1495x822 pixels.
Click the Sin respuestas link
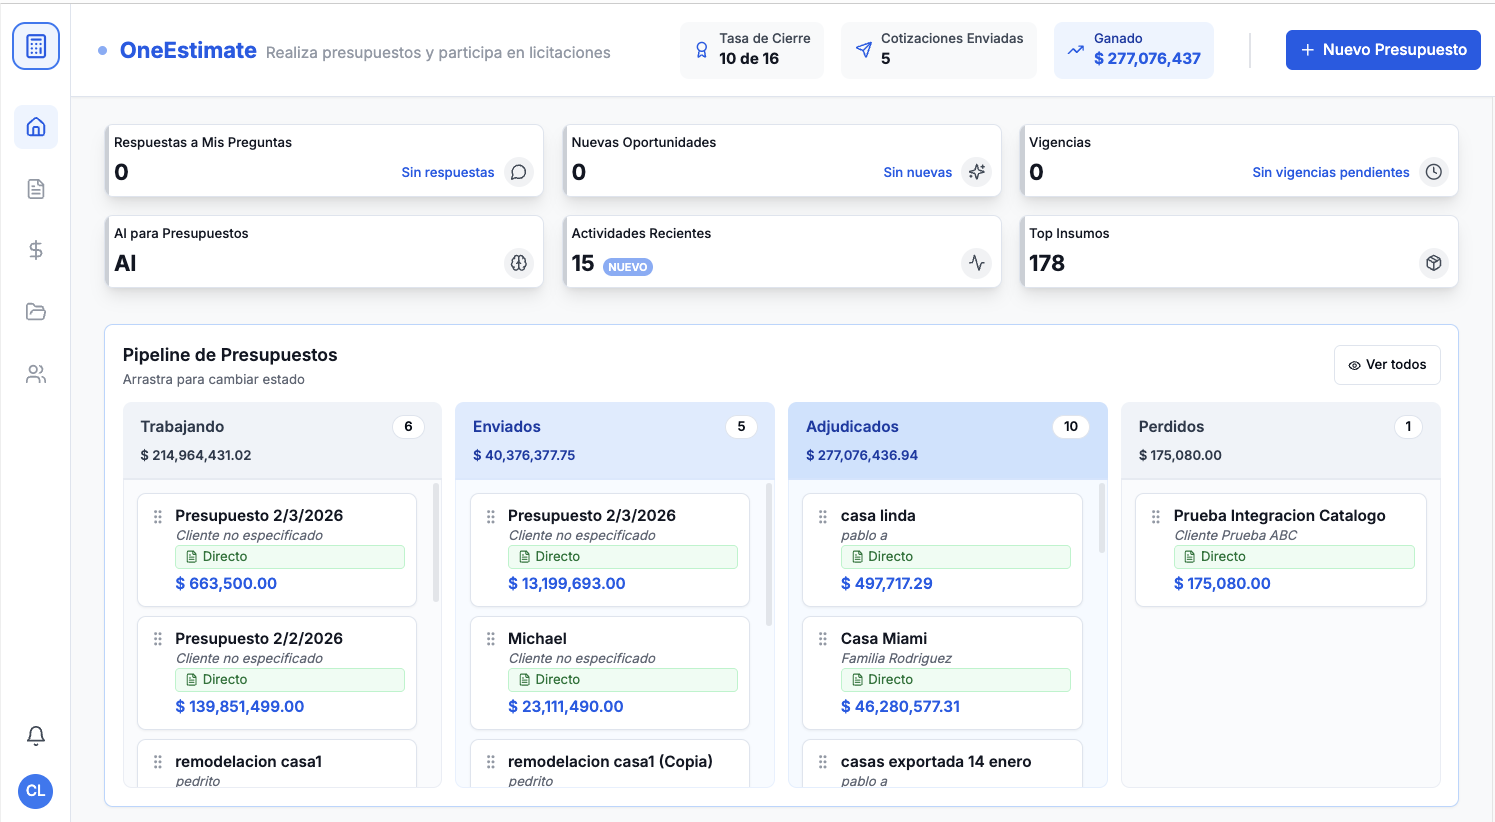pyautogui.click(x=447, y=172)
